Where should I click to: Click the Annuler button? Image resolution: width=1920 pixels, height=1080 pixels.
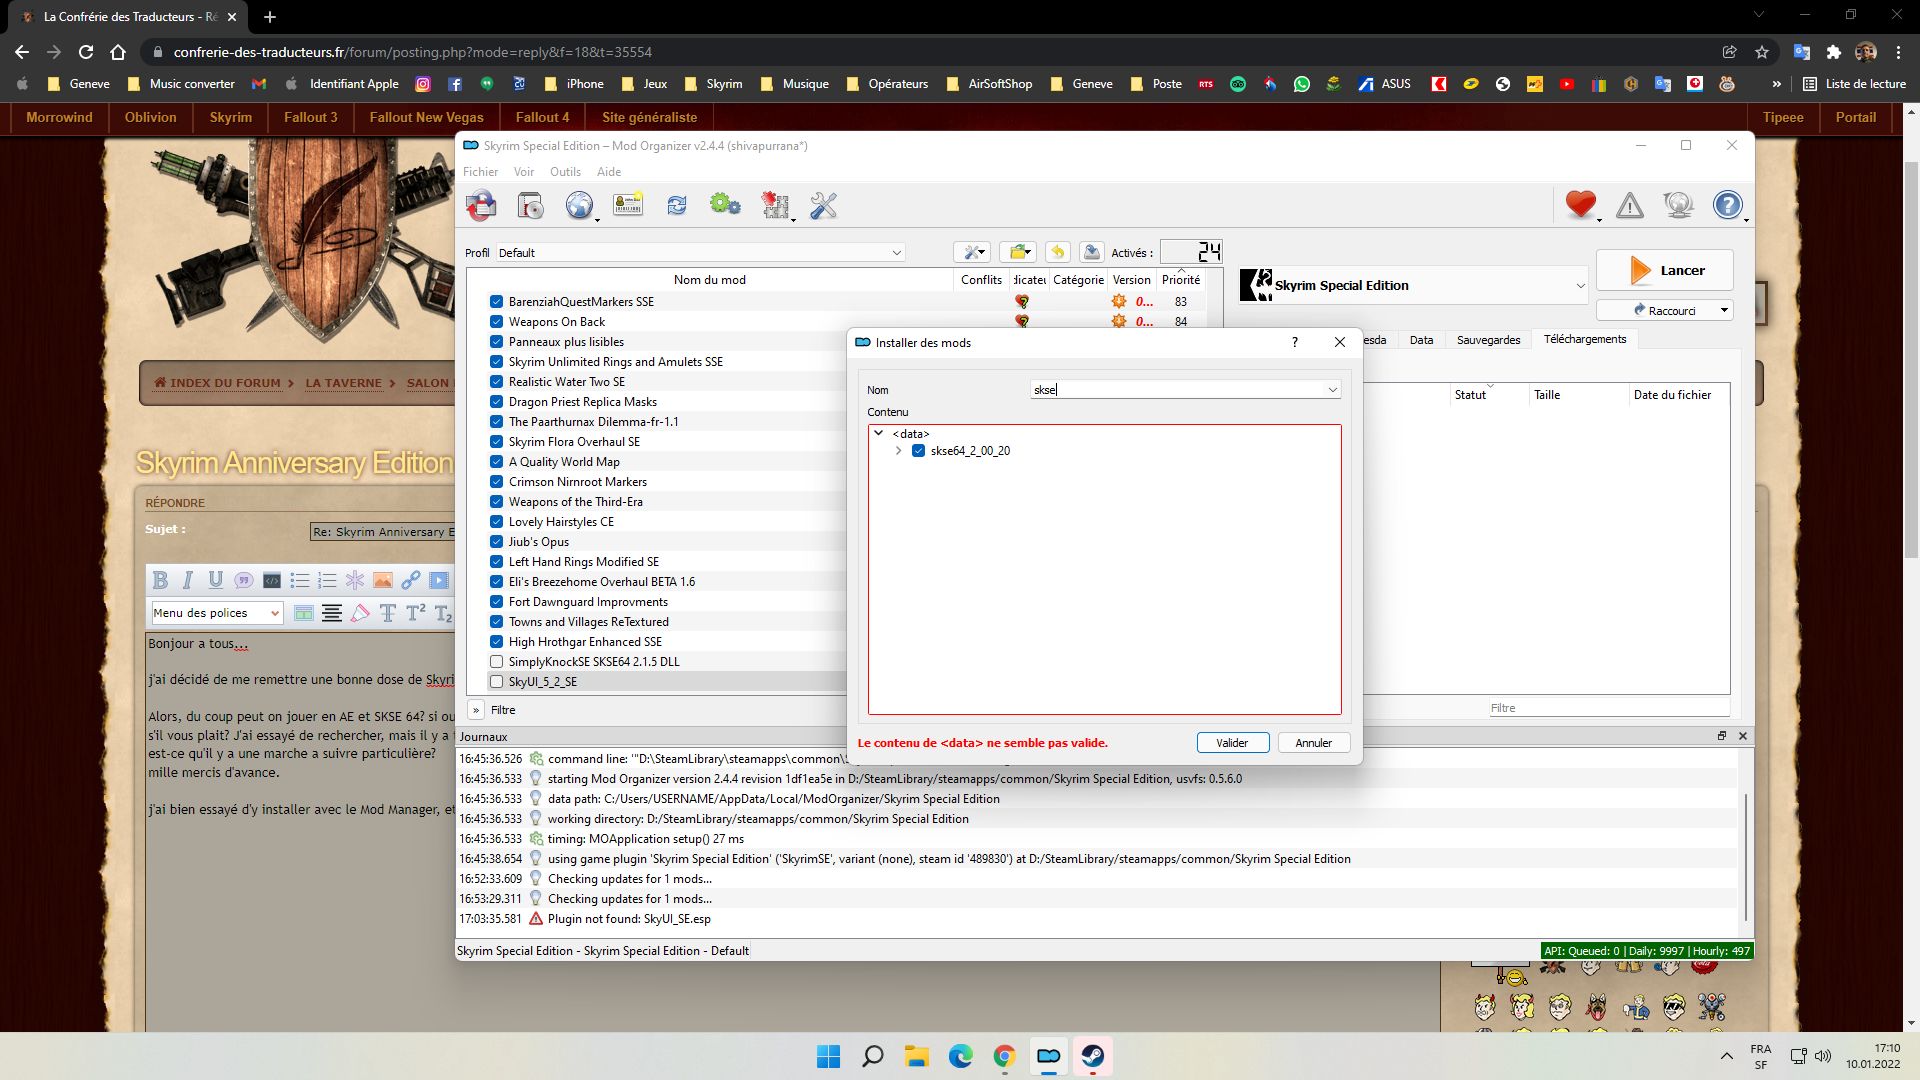pos(1313,743)
